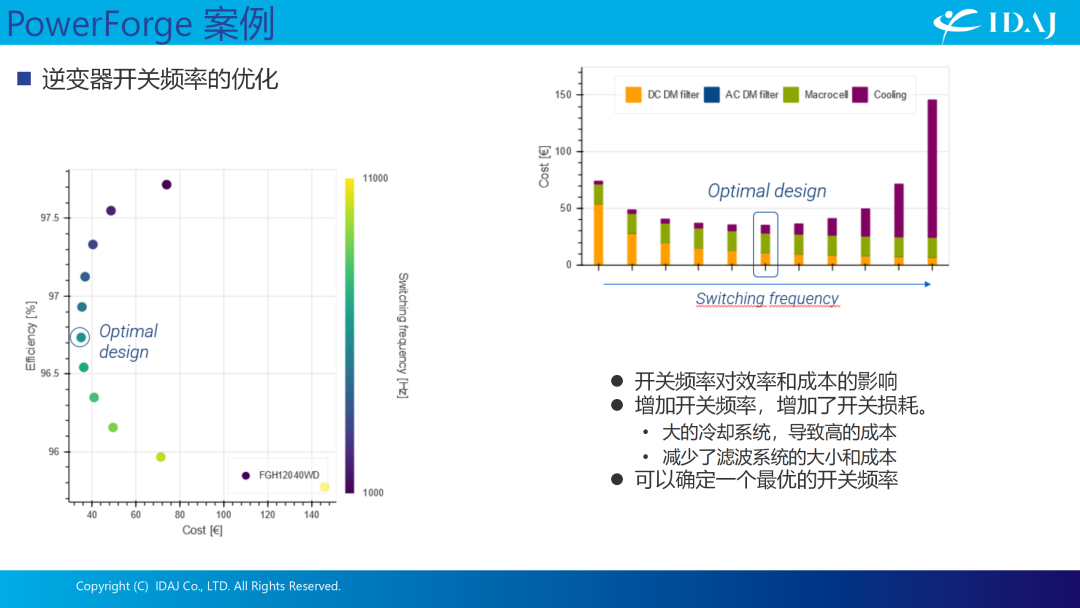Image resolution: width=1080 pixels, height=608 pixels.
Task: Click the FGH12040WD legend entry
Action: [280, 475]
